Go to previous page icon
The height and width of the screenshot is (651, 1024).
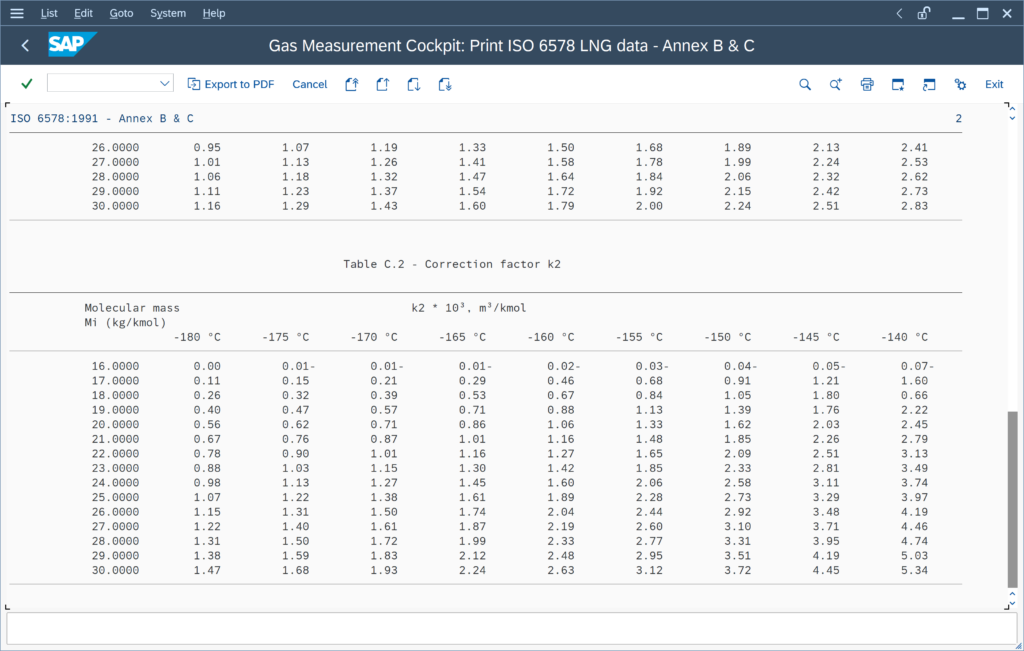click(x=383, y=84)
